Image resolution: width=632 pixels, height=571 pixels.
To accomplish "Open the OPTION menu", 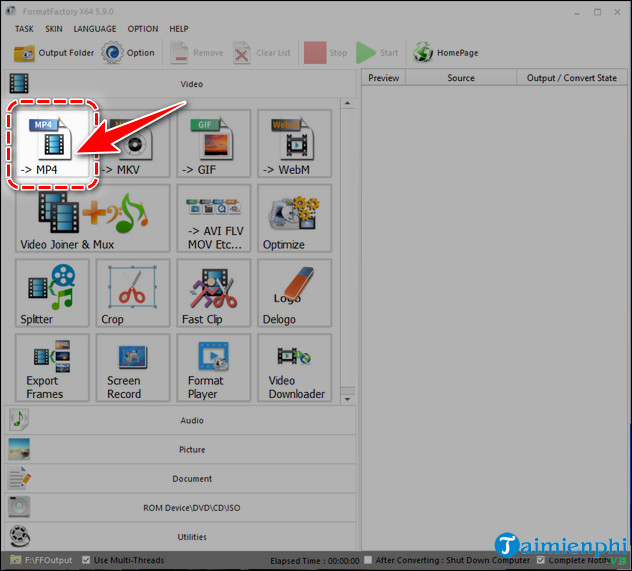I will 143,29.
